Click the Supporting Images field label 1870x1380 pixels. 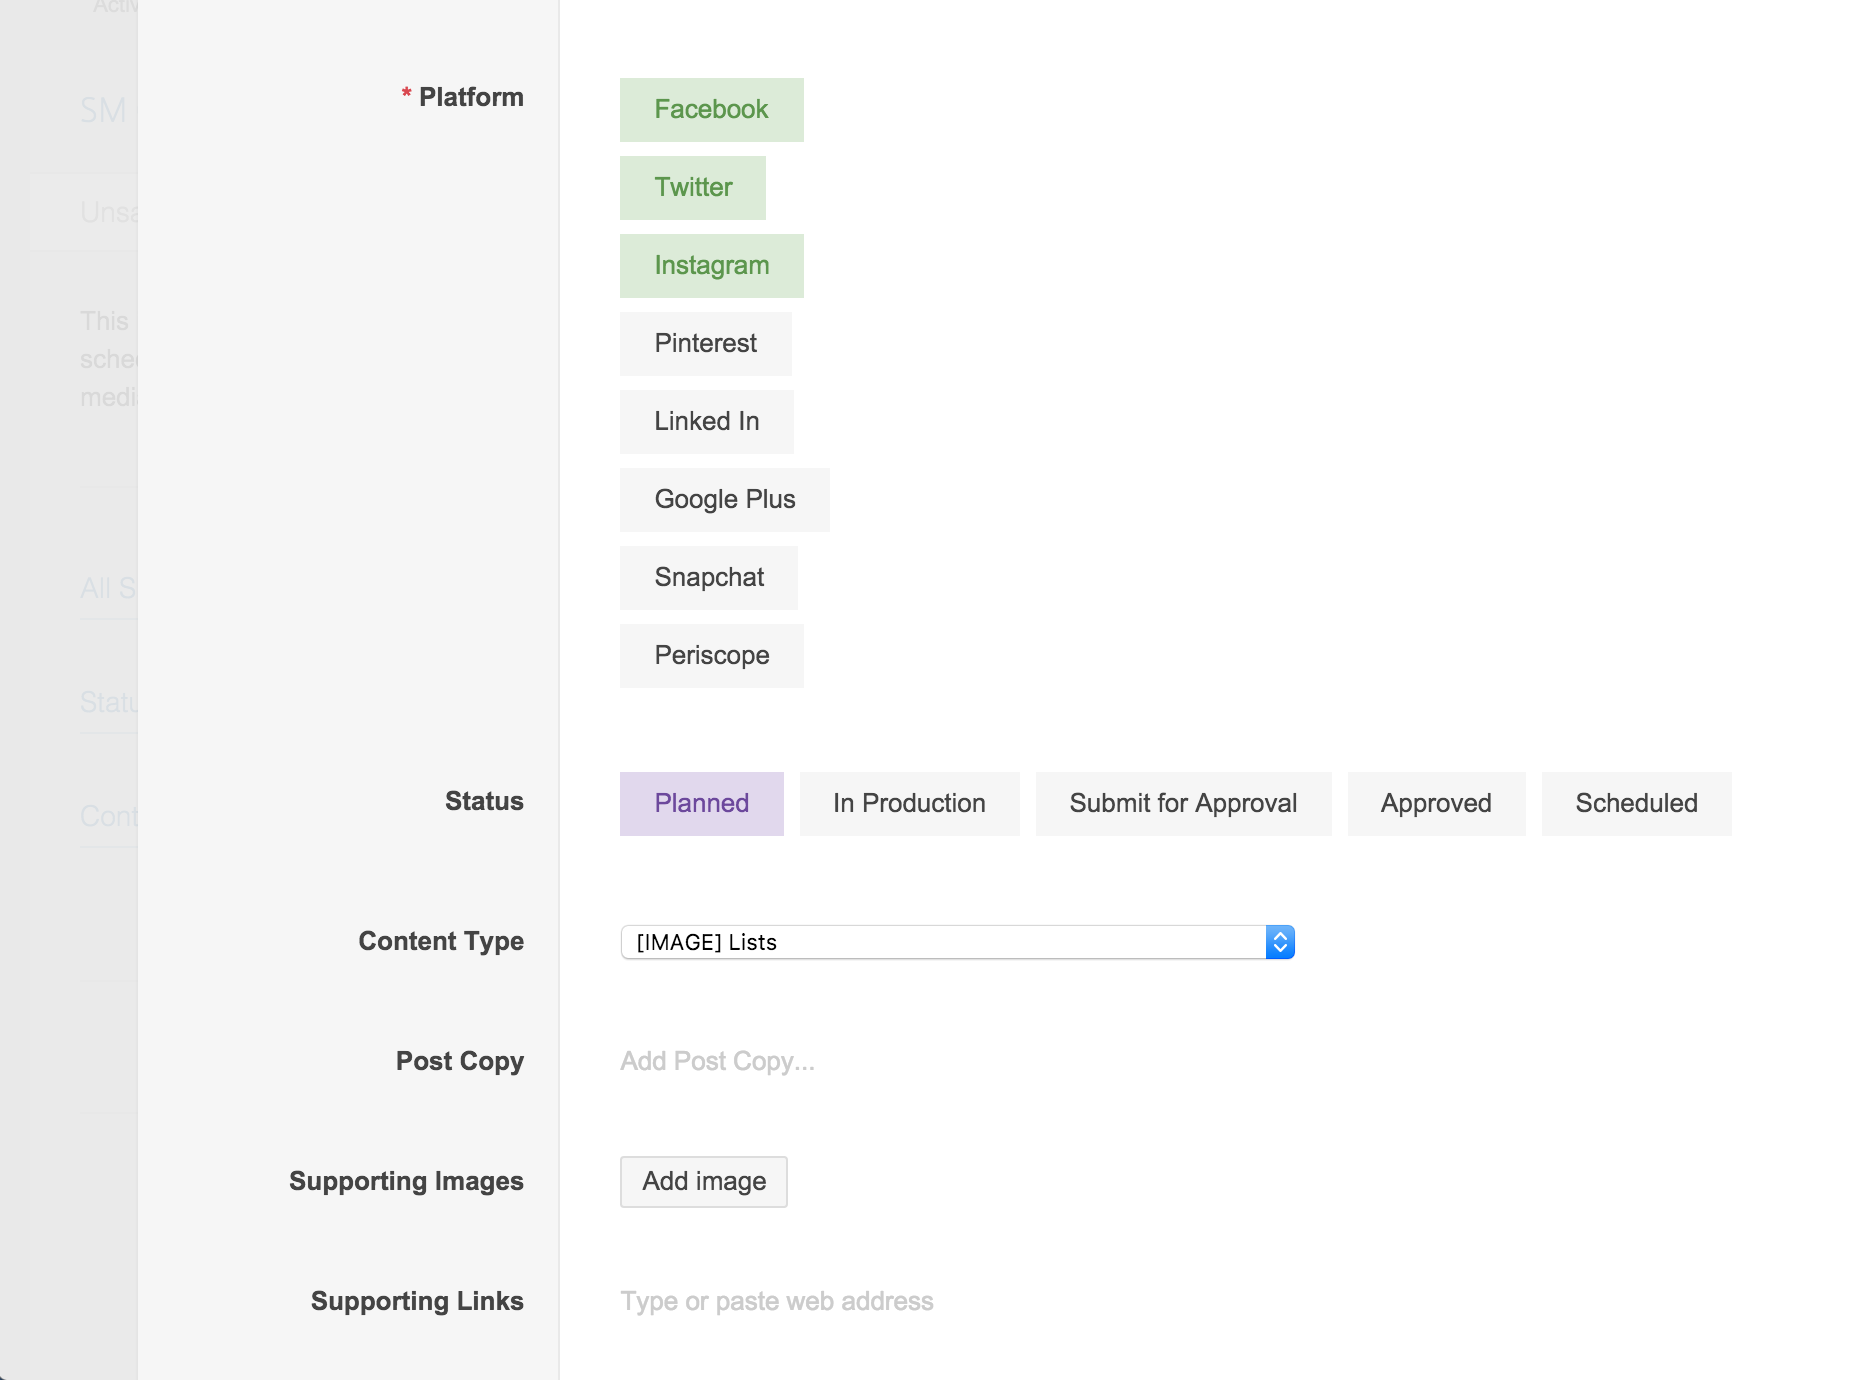(406, 1181)
